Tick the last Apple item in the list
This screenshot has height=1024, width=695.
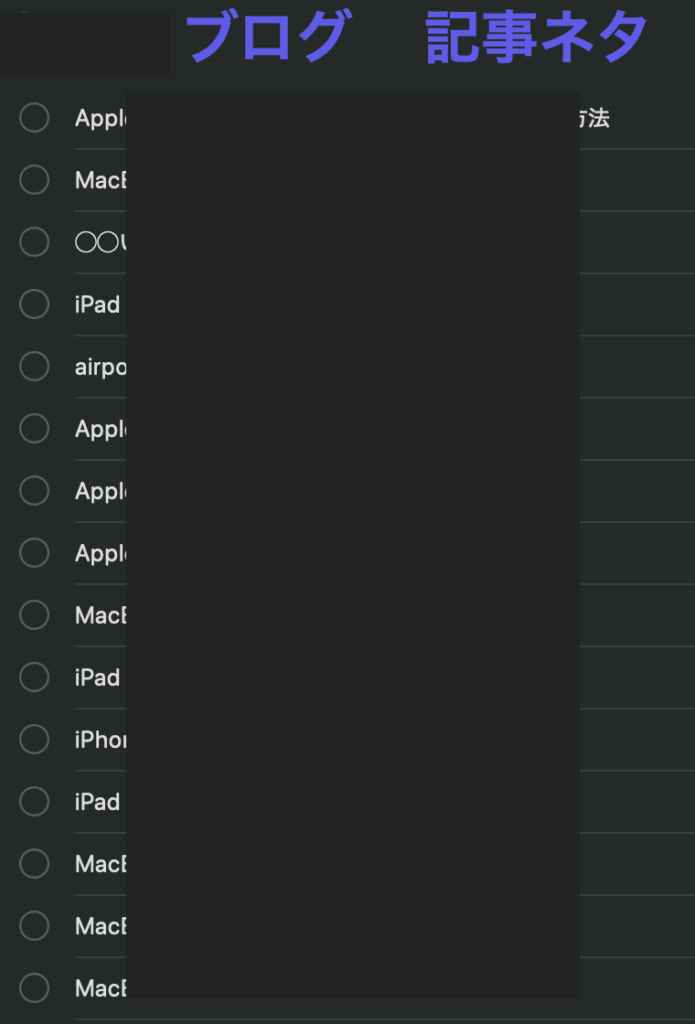pos(35,553)
